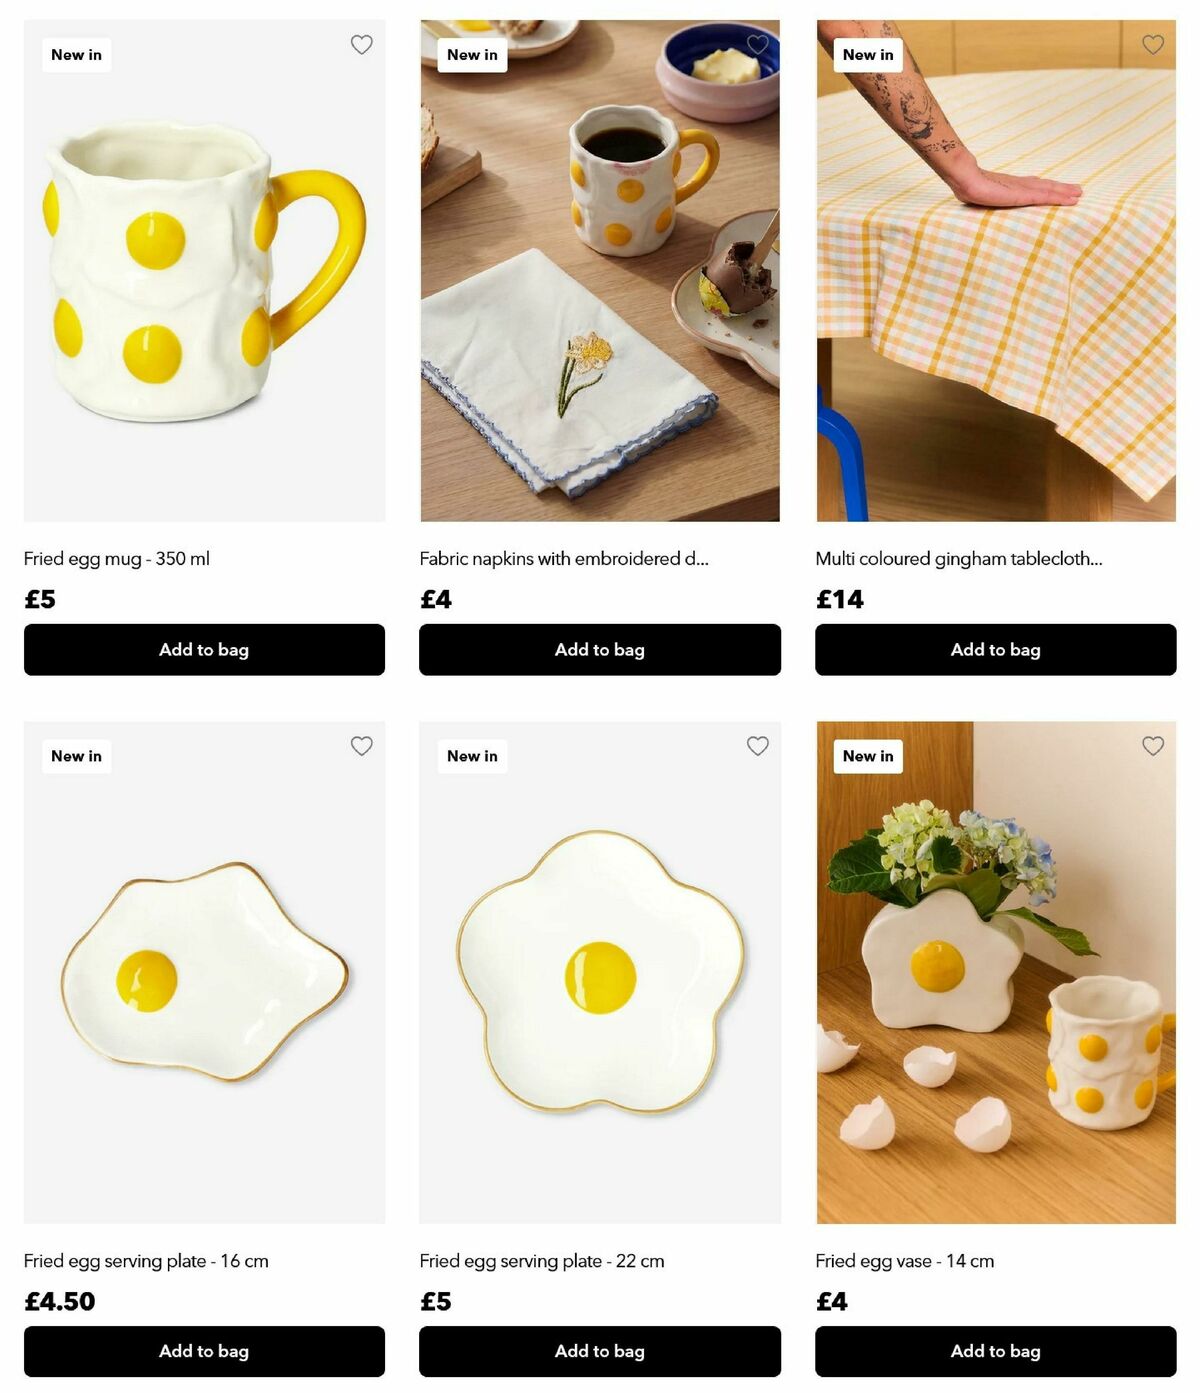Click heart icon on Fabric napkins product
Image resolution: width=1200 pixels, height=1393 pixels.
point(757,45)
